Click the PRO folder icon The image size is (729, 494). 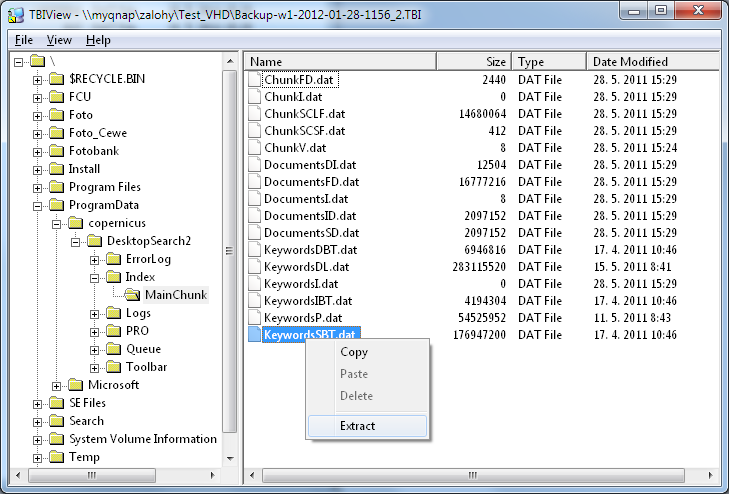113,331
